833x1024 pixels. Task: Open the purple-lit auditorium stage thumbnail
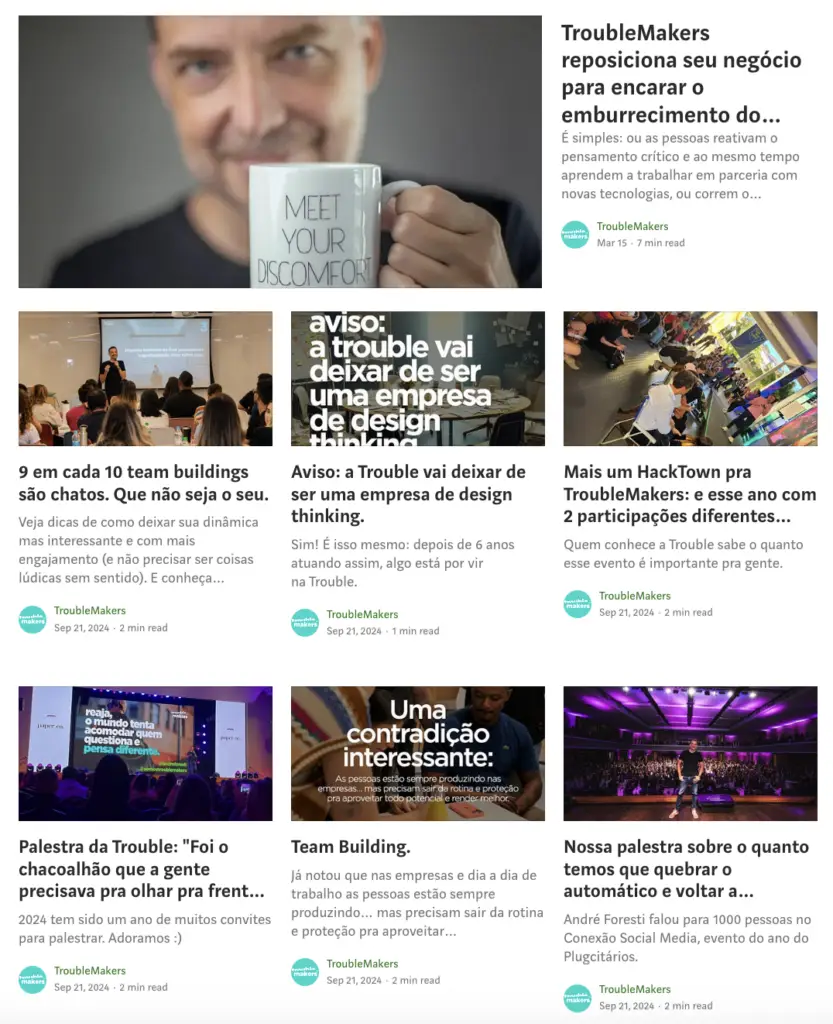(691, 753)
